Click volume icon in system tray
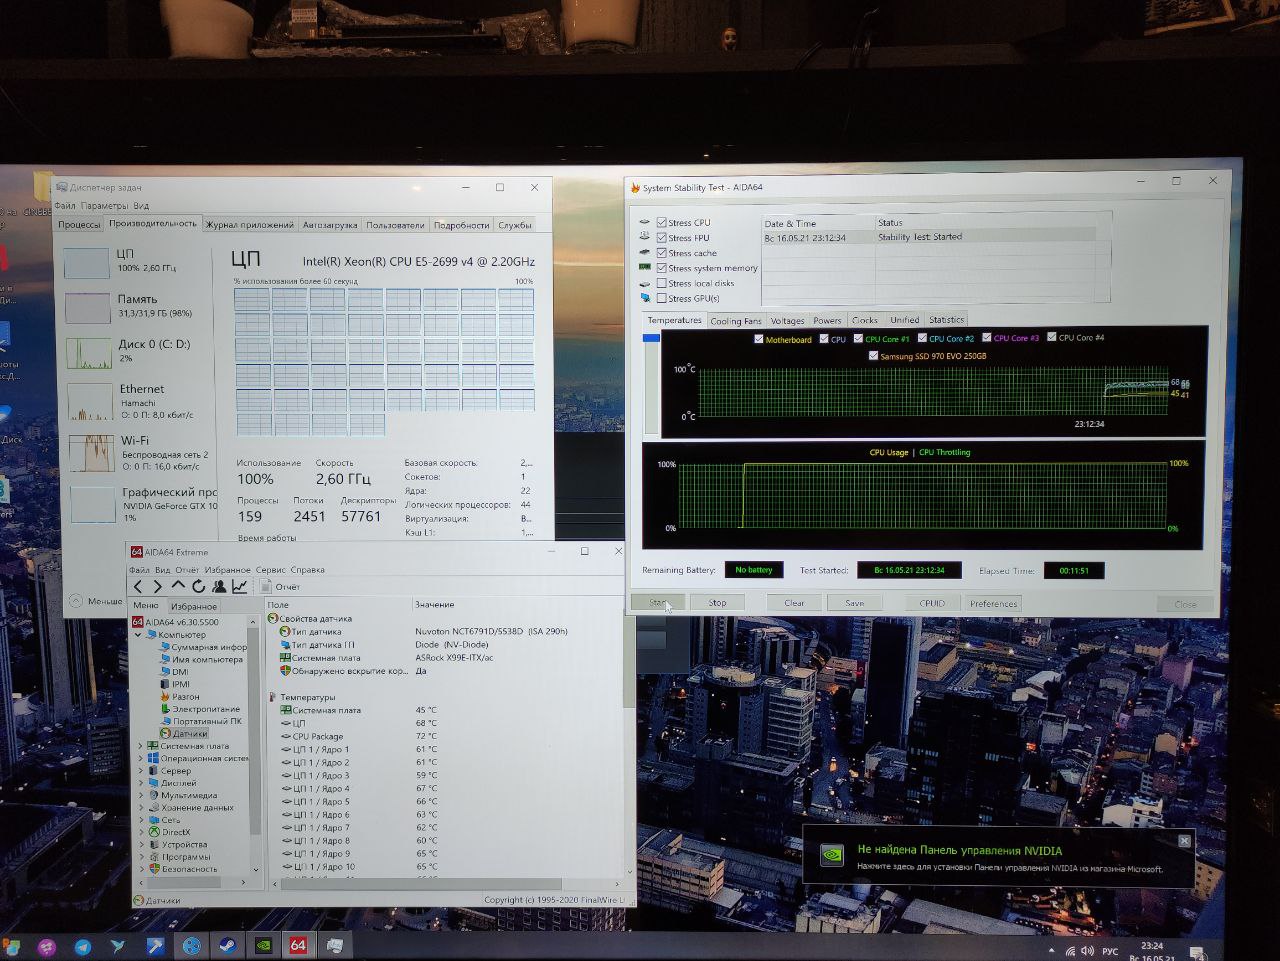 (x=1087, y=951)
